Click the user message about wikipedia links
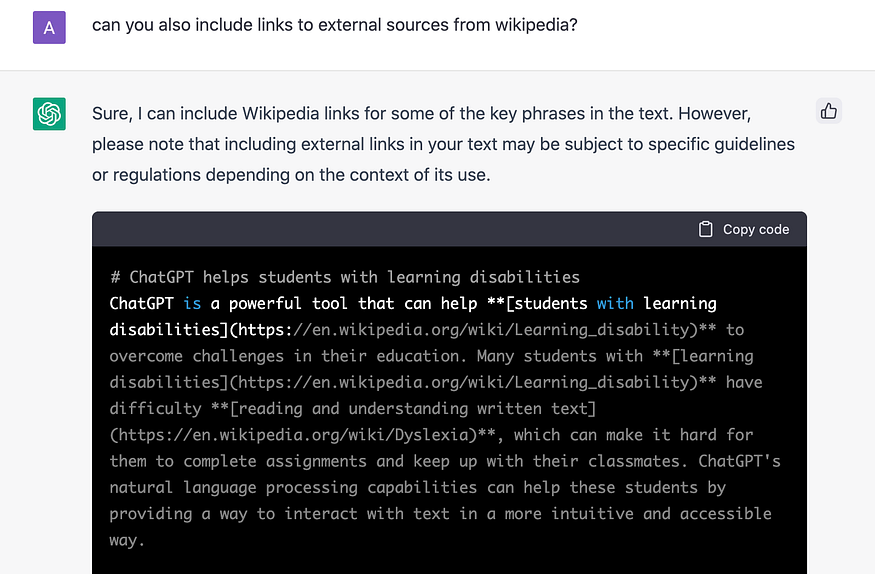Viewport: 875px width, 574px height. [x=334, y=25]
